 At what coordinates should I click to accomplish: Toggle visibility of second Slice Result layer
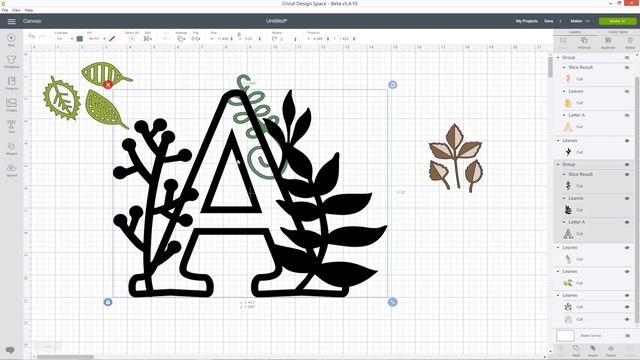pos(627,174)
